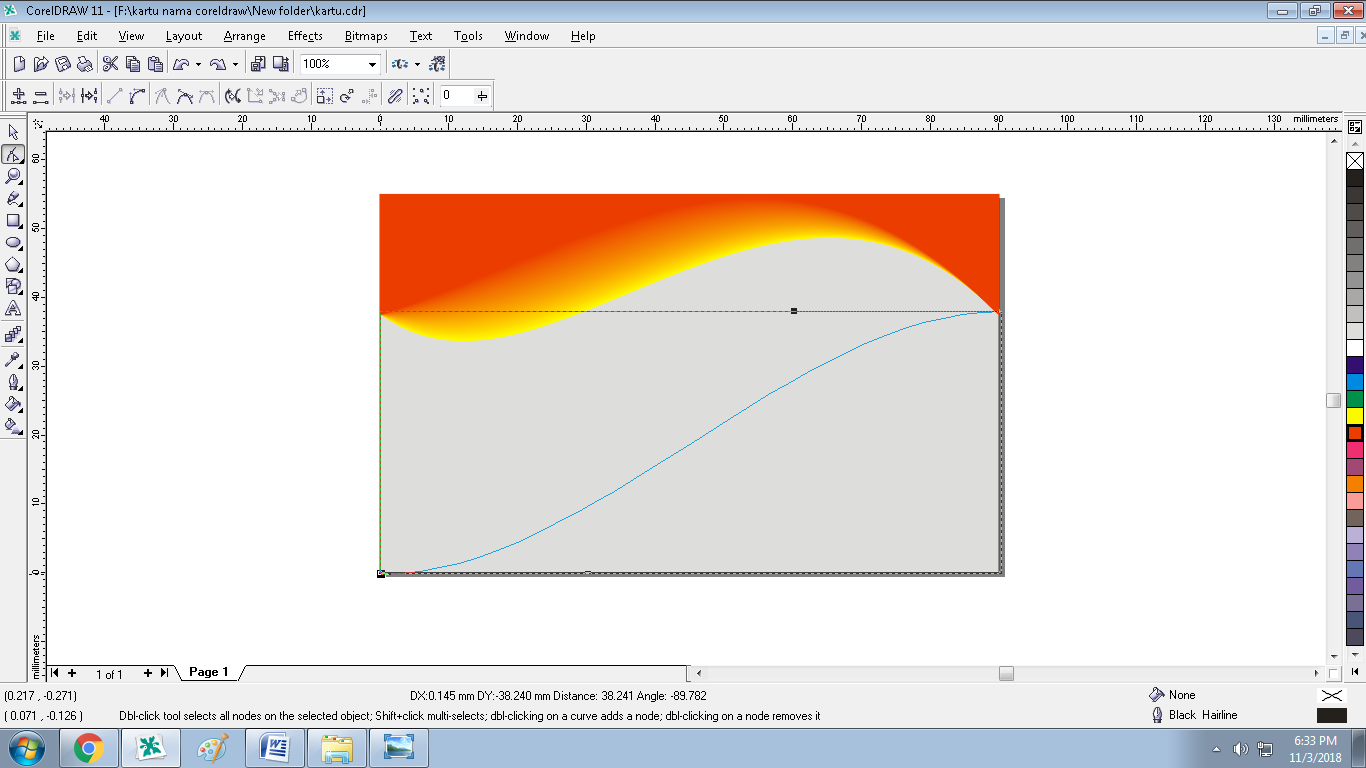Open the Layout menu

[184, 36]
